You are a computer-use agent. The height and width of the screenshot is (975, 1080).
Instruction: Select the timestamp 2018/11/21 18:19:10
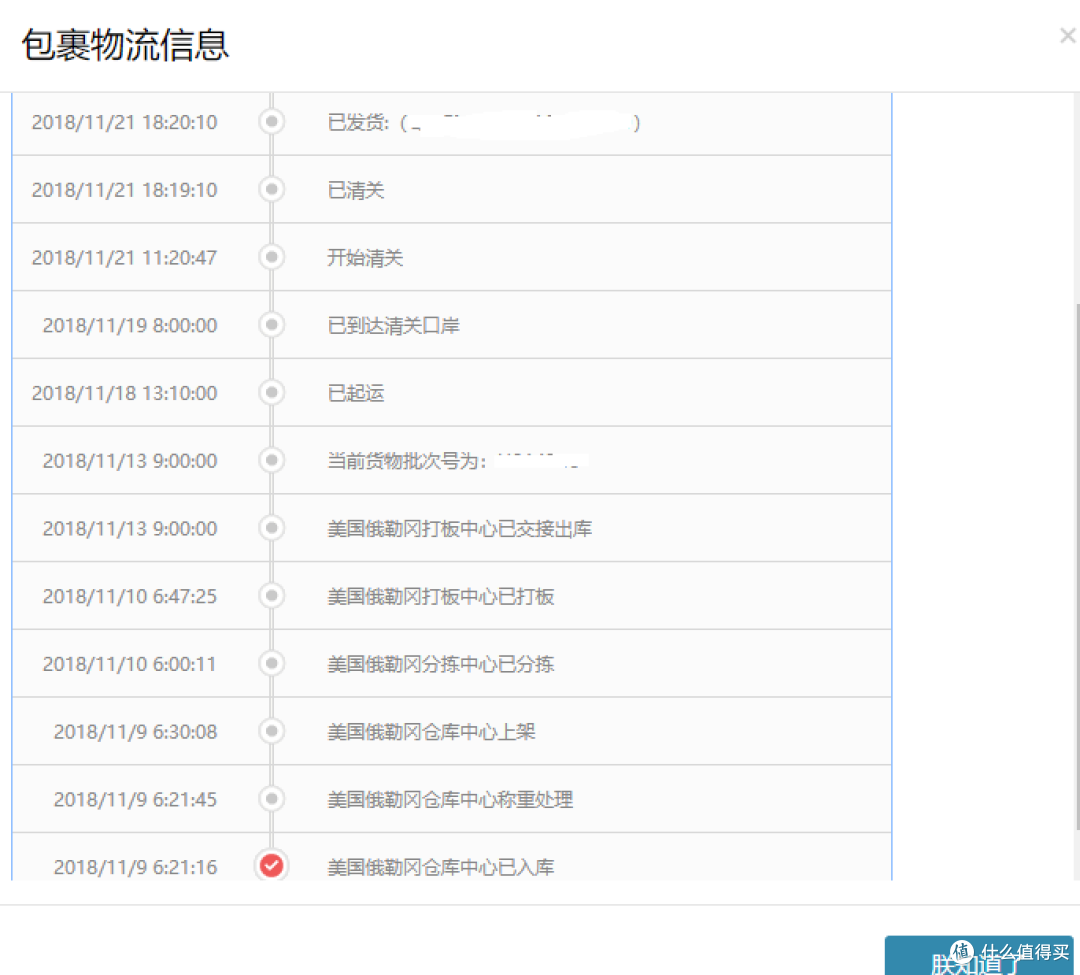(125, 190)
